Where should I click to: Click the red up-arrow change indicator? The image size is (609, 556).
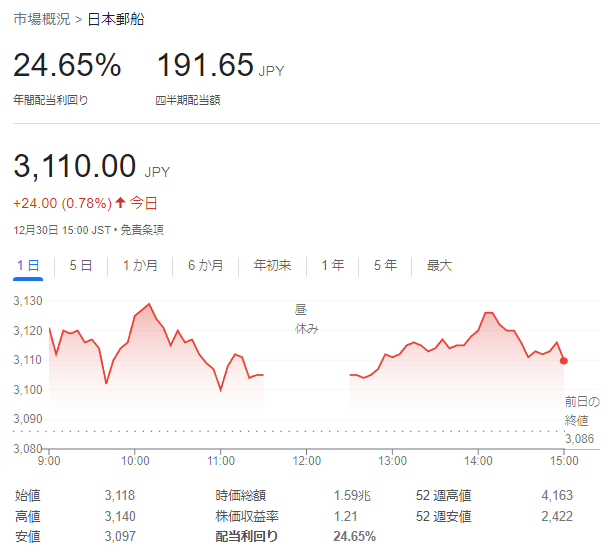[x=120, y=202]
